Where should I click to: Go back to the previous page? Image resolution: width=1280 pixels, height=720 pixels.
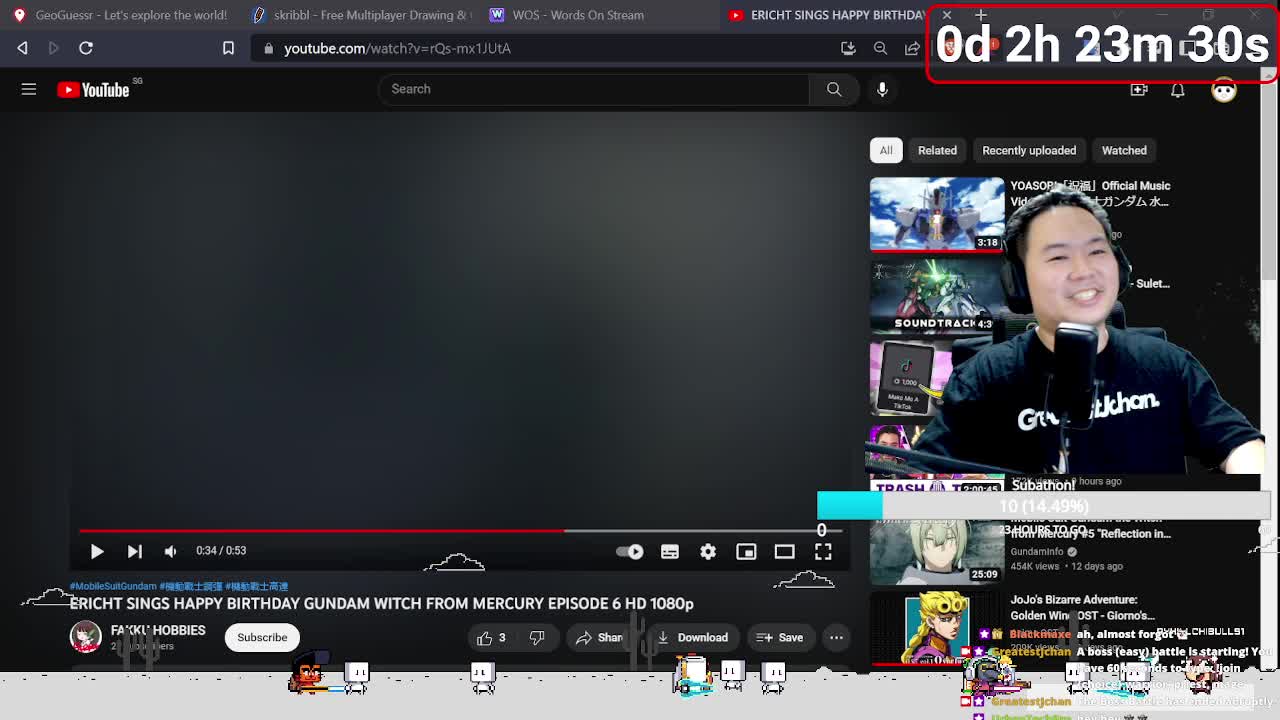[x=22, y=48]
